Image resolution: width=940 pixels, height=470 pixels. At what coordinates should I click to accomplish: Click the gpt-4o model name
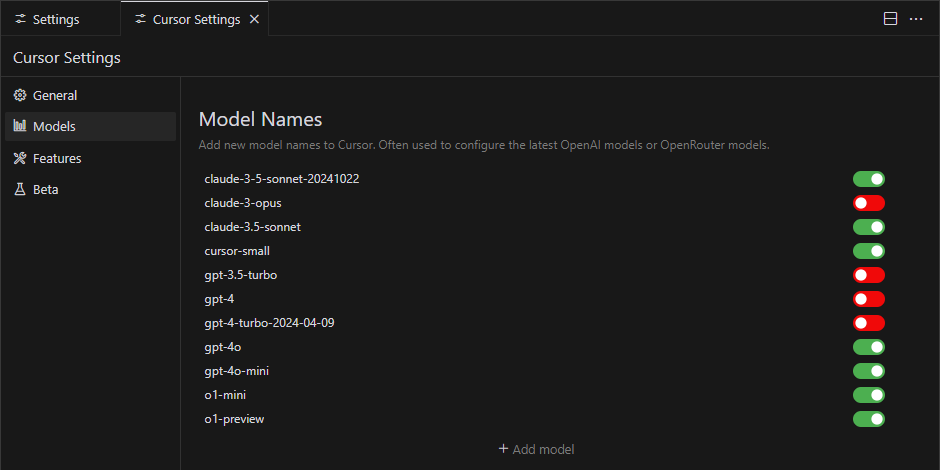point(222,347)
